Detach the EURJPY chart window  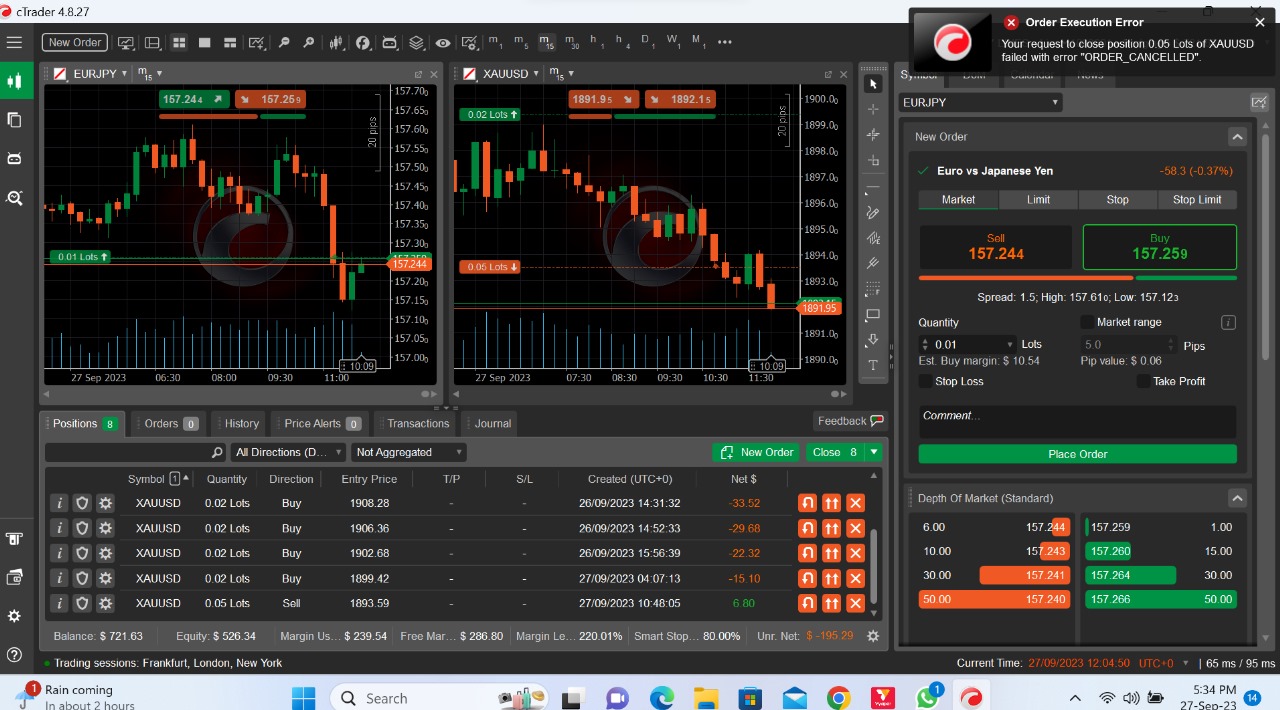coord(418,74)
